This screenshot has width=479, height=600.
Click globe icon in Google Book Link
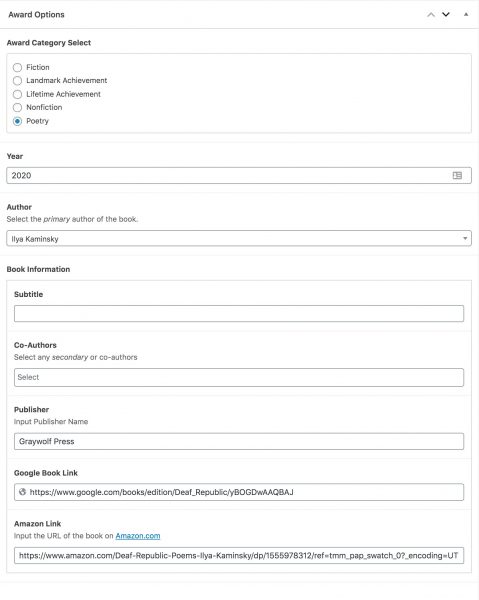point(23,492)
